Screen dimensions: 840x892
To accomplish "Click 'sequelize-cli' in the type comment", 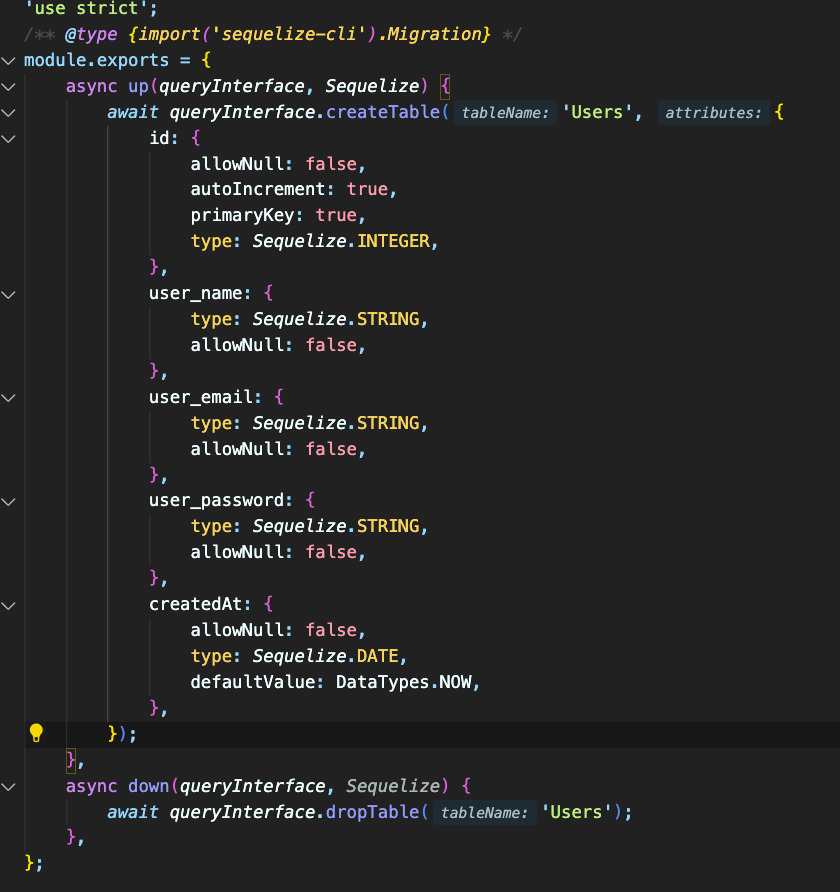I will pos(289,34).
